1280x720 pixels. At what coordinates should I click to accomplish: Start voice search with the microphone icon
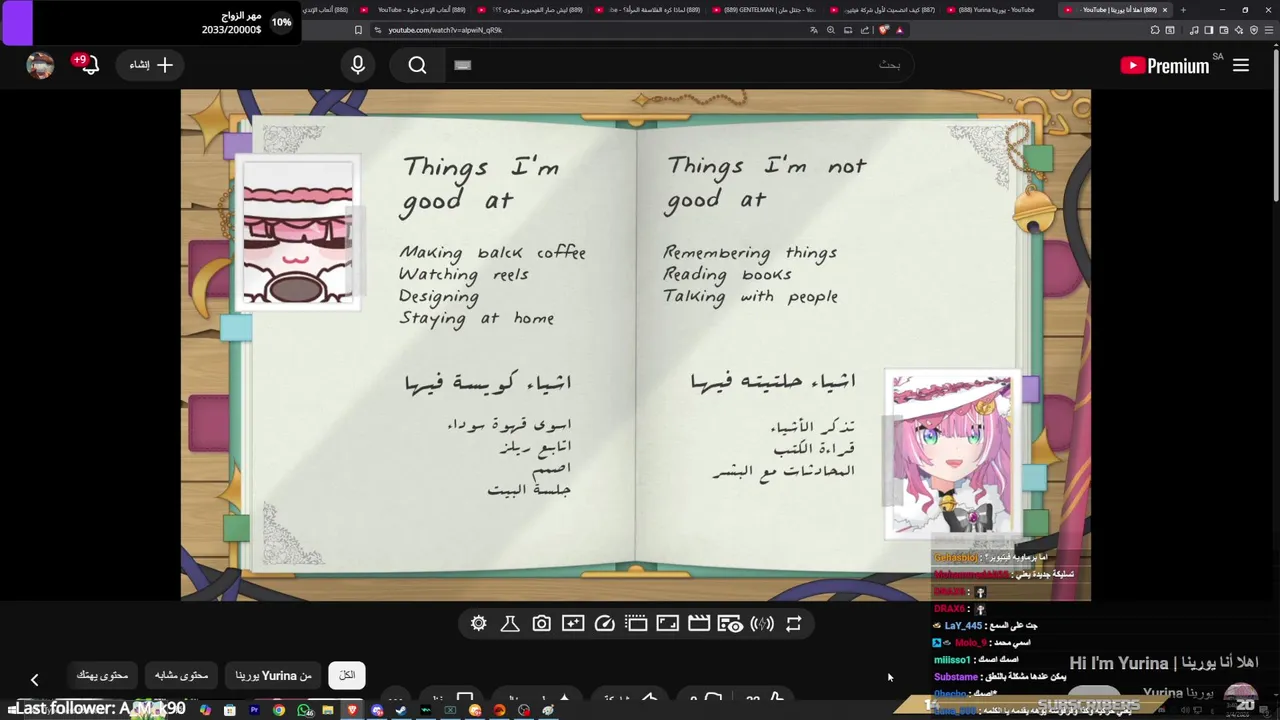coord(358,65)
